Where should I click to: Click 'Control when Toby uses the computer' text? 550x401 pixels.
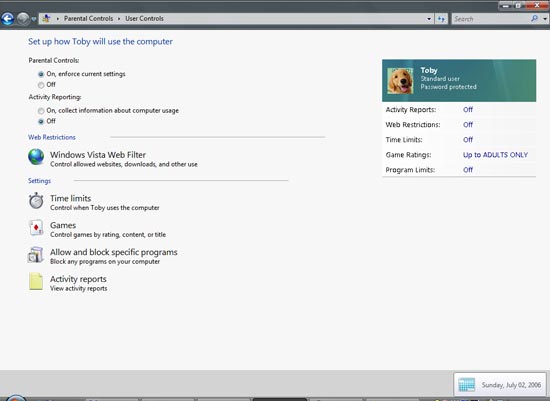[x=105, y=208]
